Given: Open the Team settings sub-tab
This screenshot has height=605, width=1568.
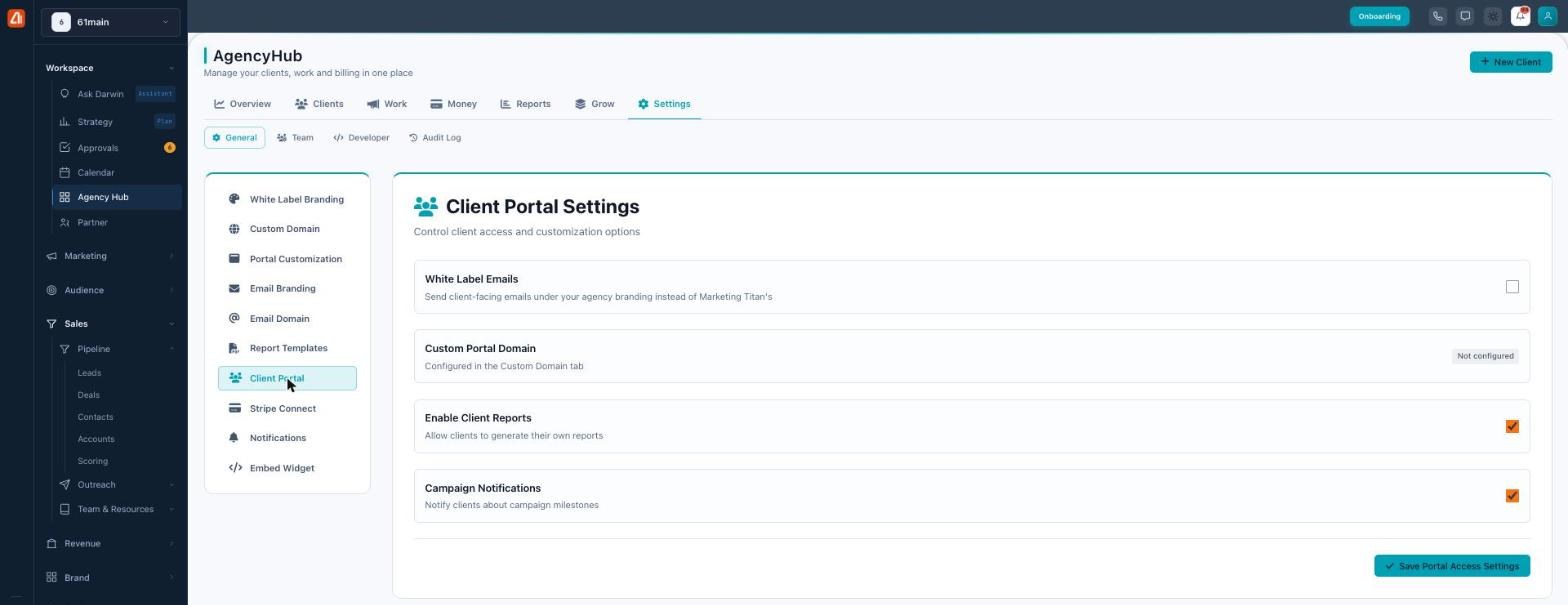Looking at the screenshot, I should (x=295, y=138).
